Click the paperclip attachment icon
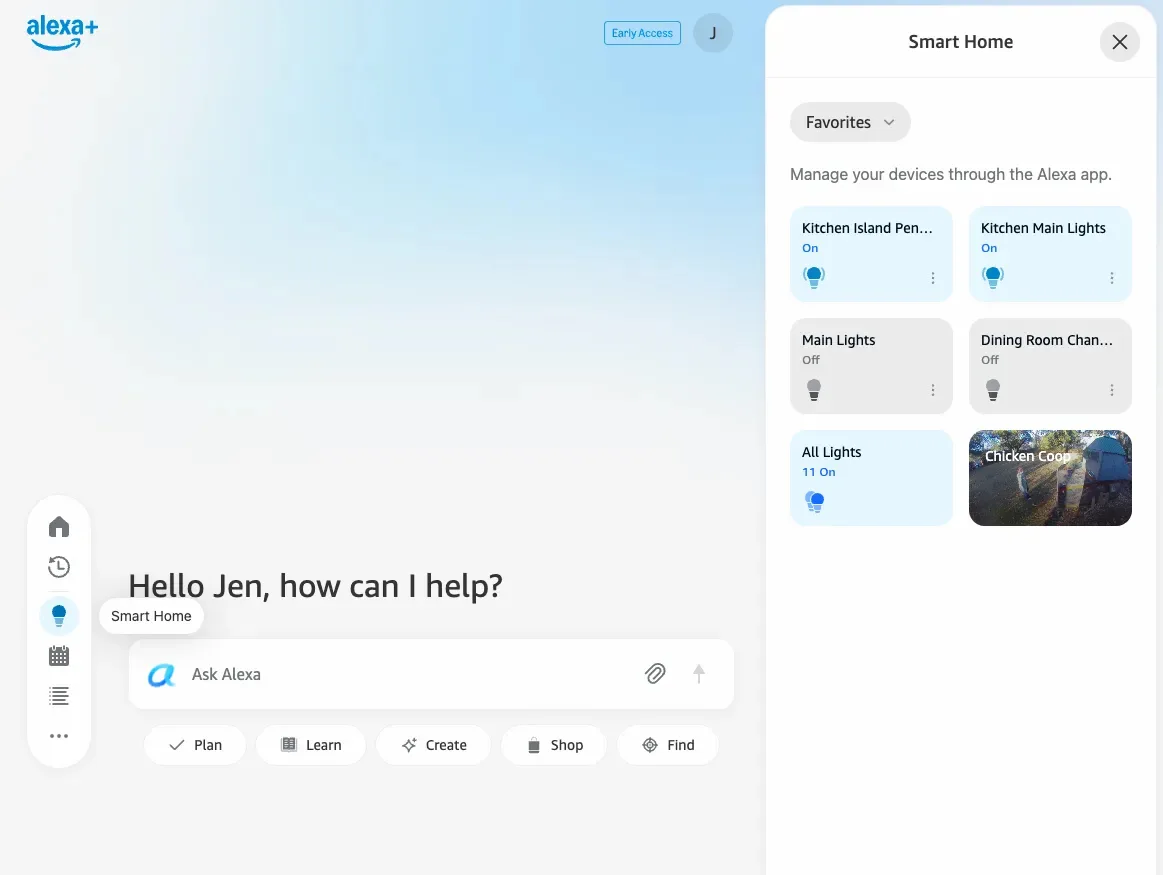Screen dimensions: 1163x875 655,673
